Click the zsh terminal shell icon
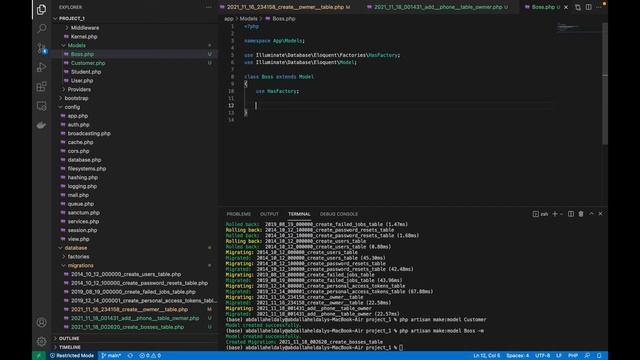This screenshot has width=640, height=360. point(540,214)
